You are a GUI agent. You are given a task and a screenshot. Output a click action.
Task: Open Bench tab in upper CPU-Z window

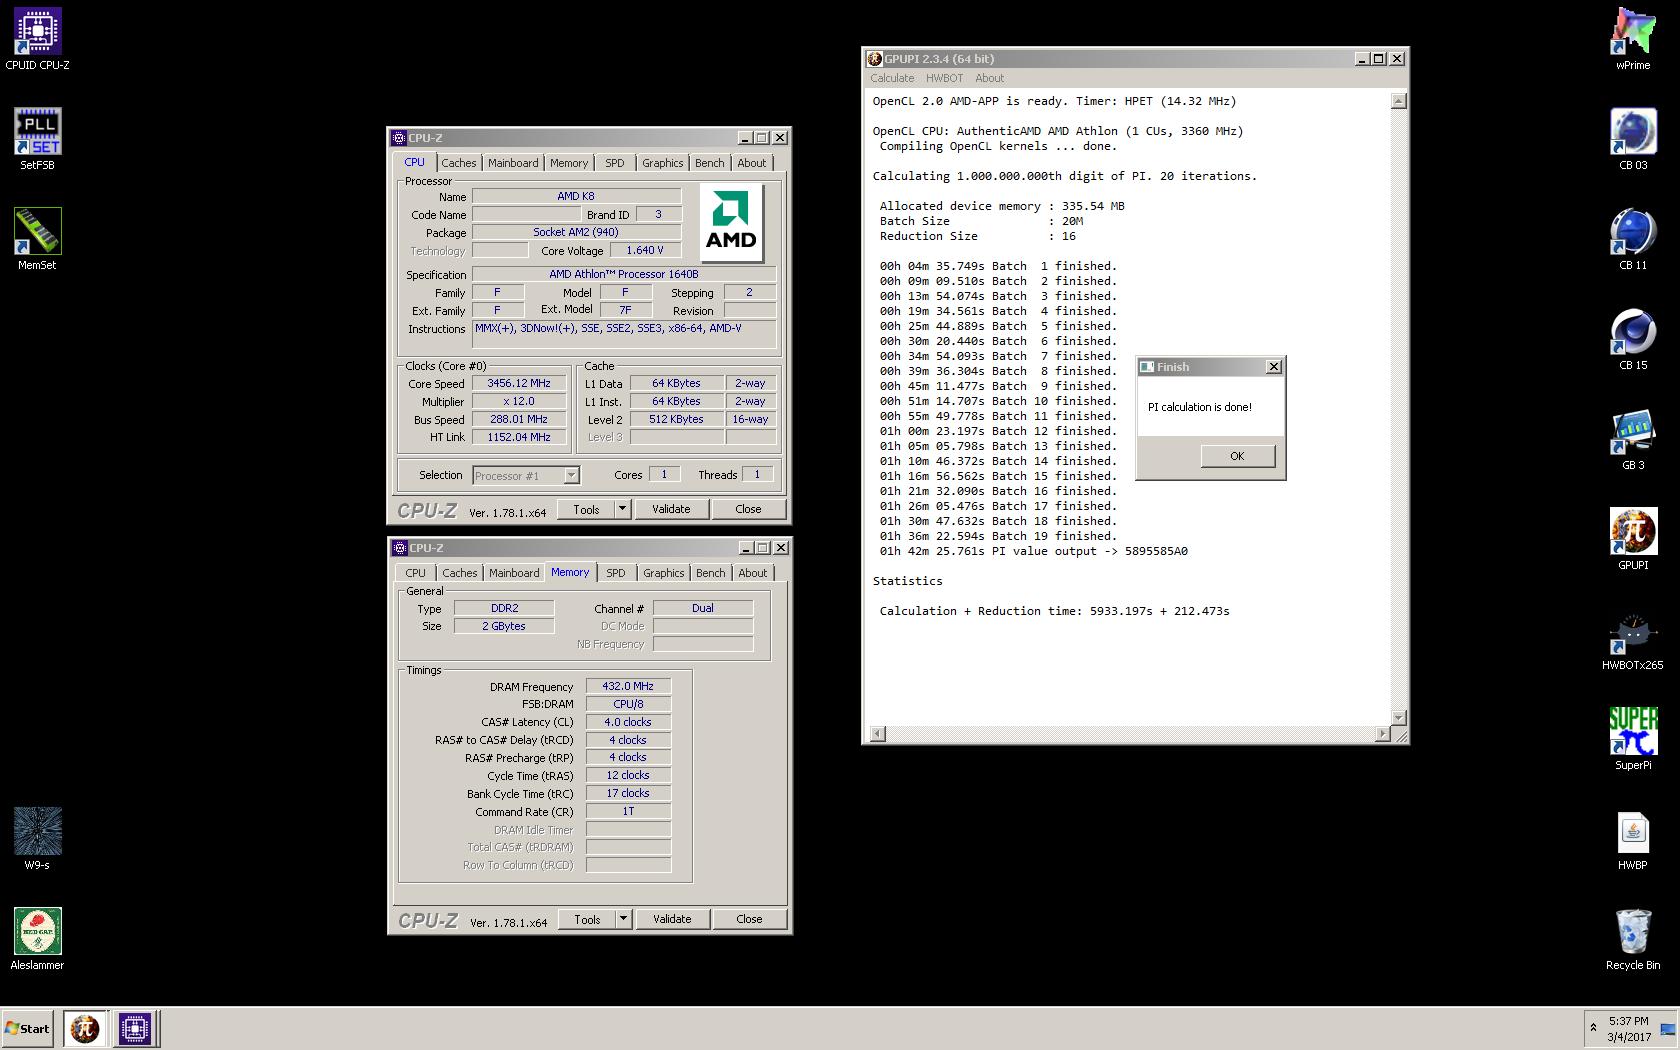710,163
